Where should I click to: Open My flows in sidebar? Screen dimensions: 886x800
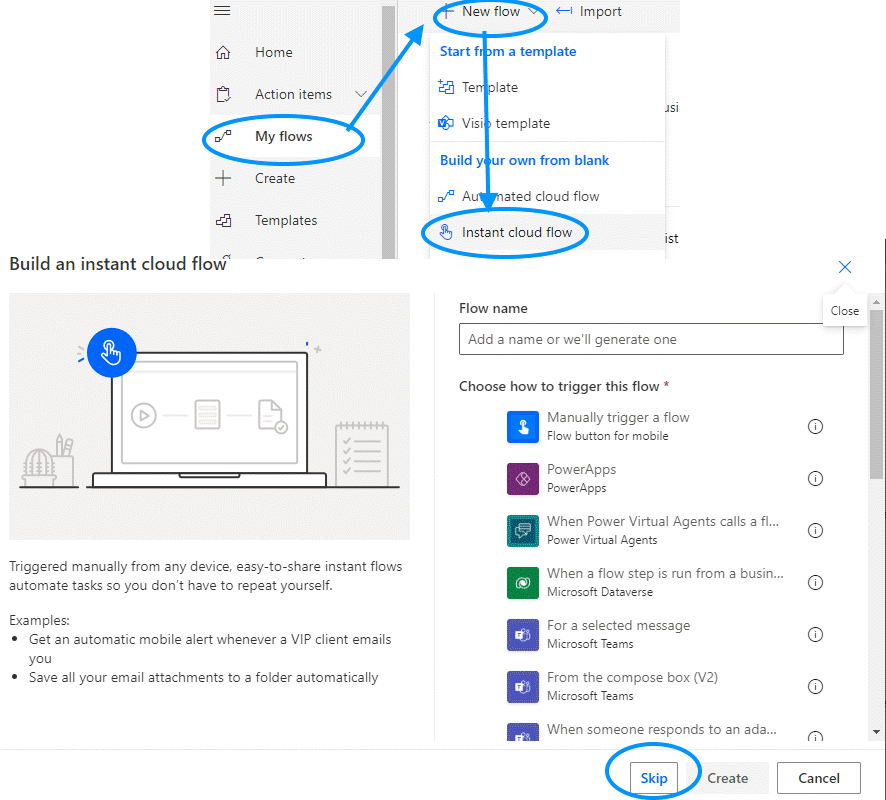[x=284, y=136]
